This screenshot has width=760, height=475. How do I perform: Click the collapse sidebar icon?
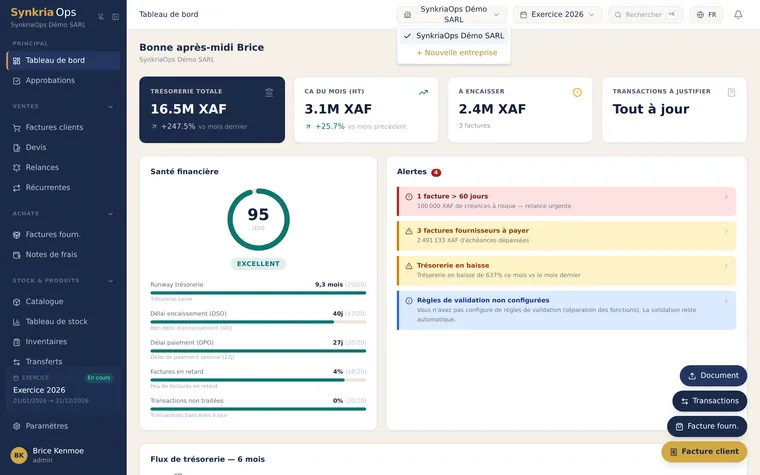click(x=115, y=16)
